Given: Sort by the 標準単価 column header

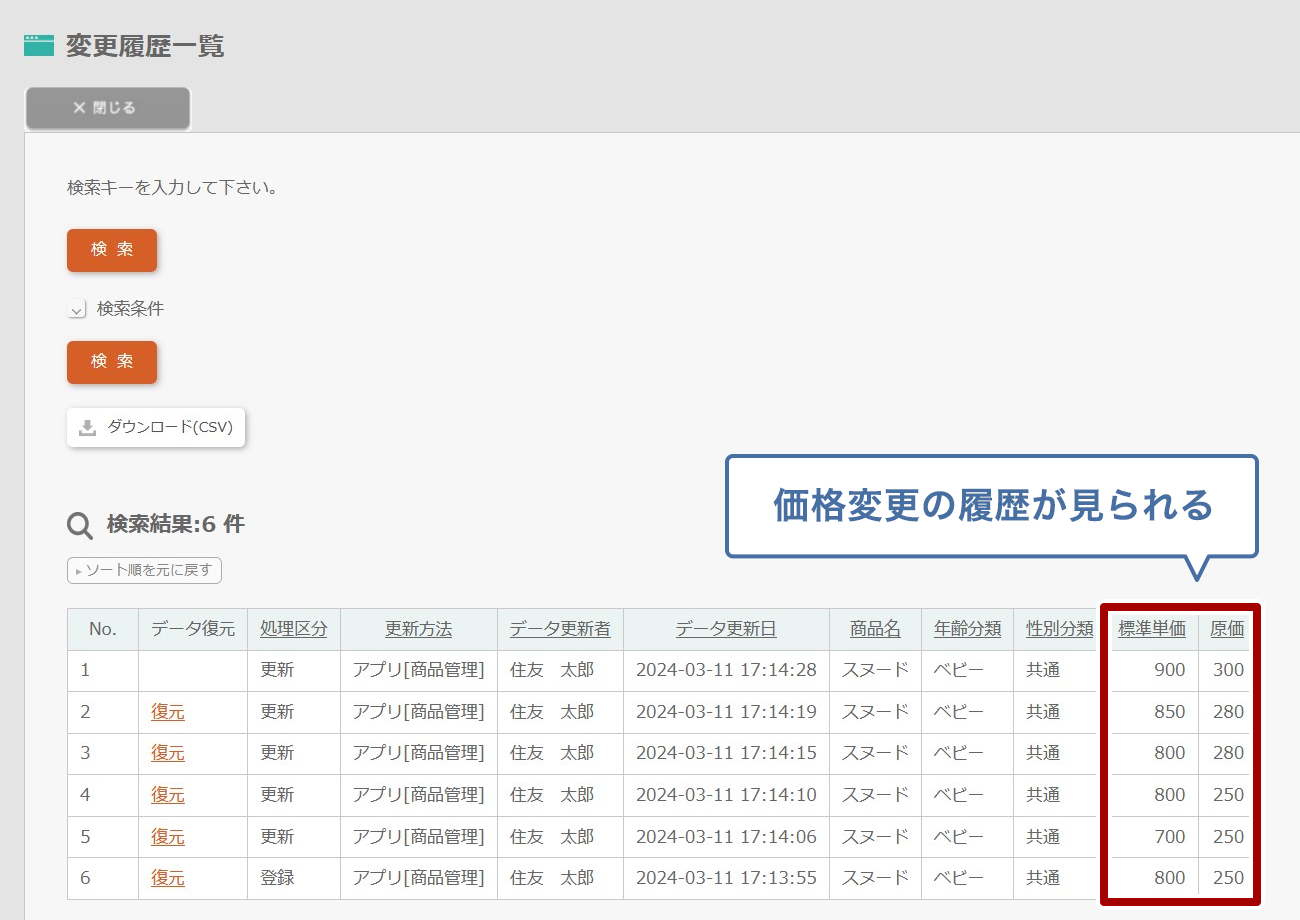Looking at the screenshot, I should [1152, 629].
